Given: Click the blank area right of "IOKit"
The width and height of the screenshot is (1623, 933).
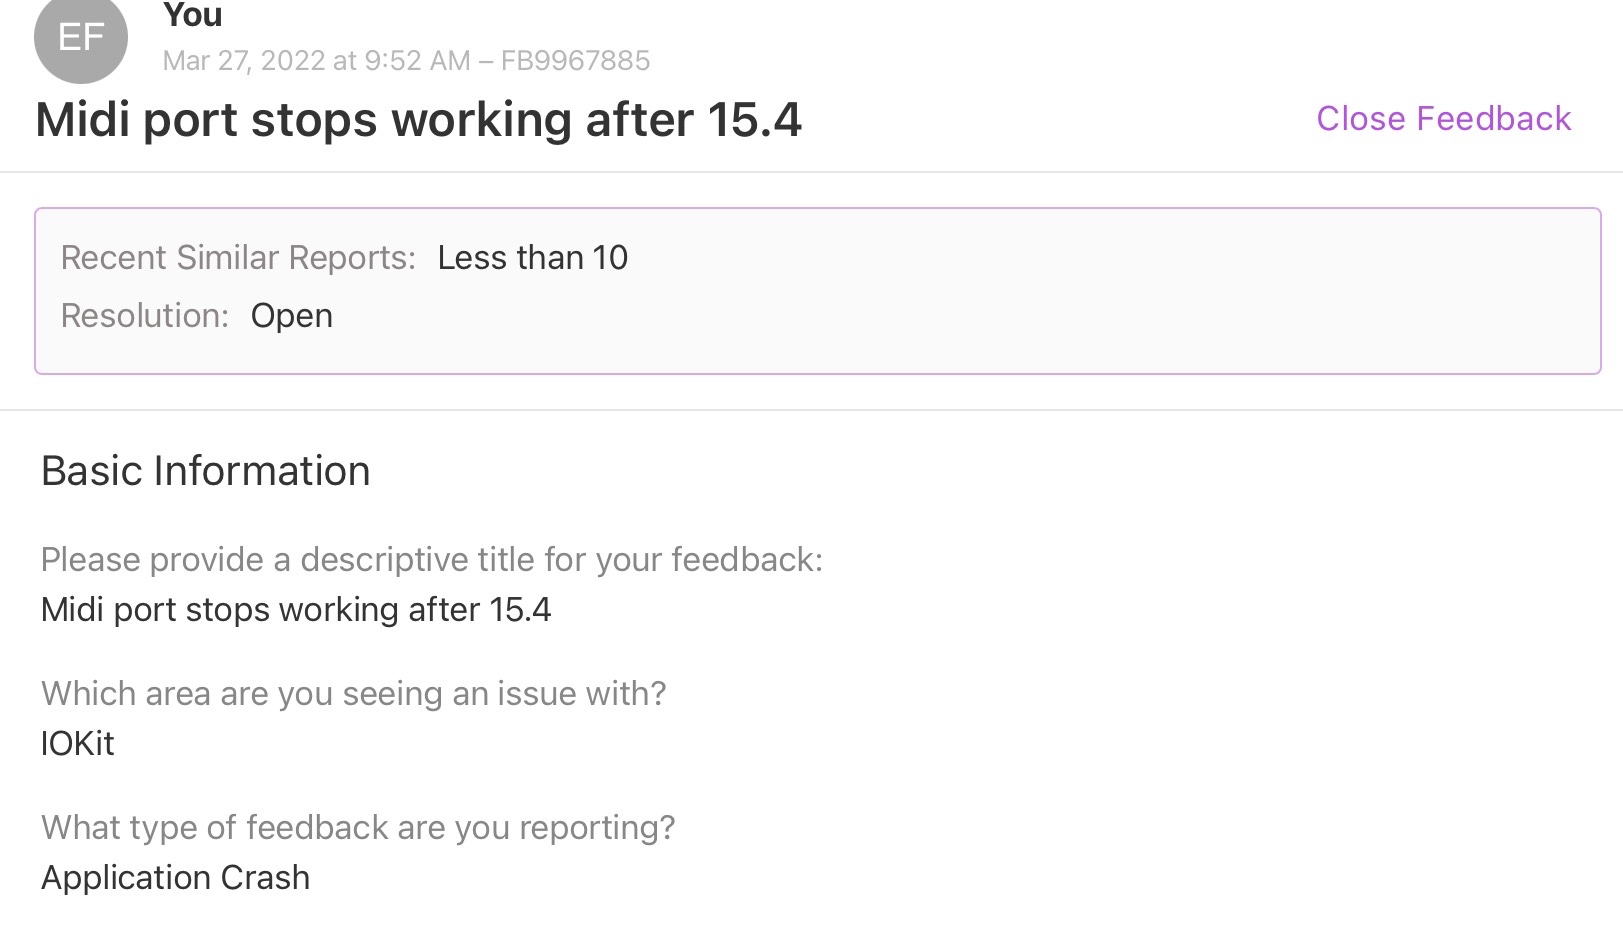Looking at the screenshot, I should pos(700,744).
